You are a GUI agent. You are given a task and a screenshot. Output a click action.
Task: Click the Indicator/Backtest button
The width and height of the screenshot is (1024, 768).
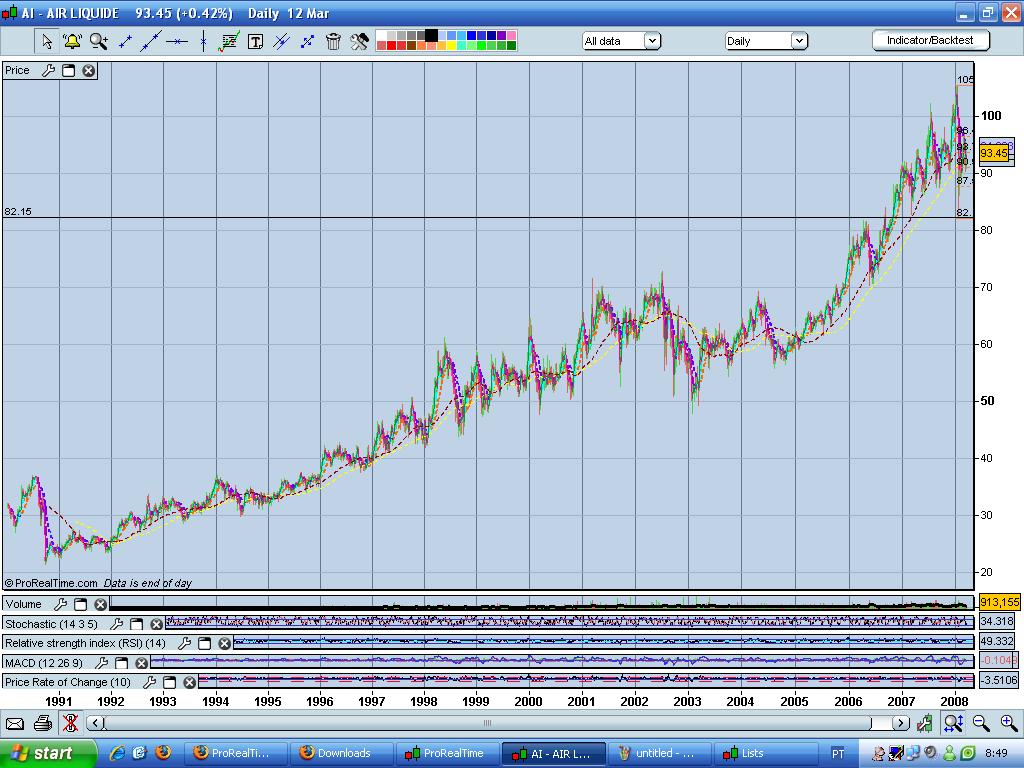tap(931, 40)
